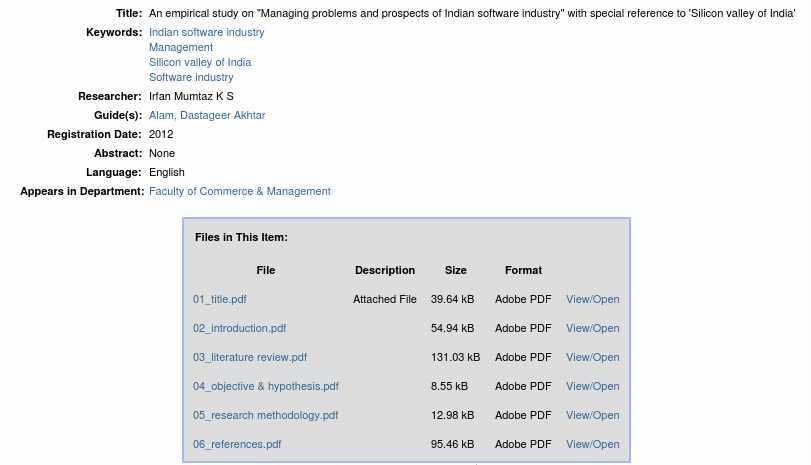Click View/Open for 06_references.pdf
The height and width of the screenshot is (465, 811).
pos(592,444)
